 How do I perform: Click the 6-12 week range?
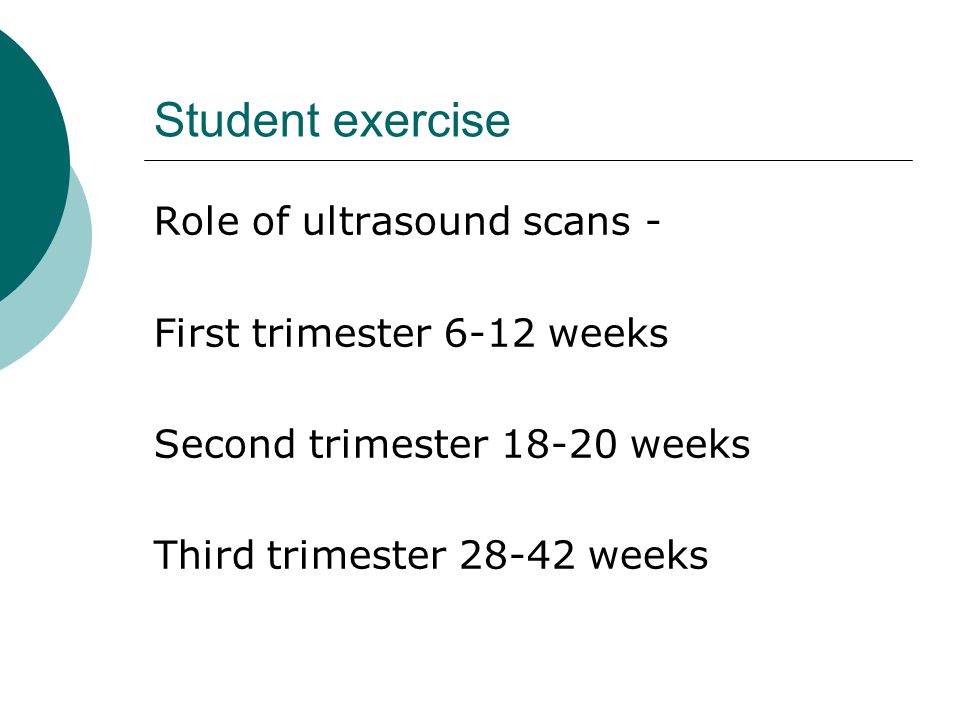489,334
